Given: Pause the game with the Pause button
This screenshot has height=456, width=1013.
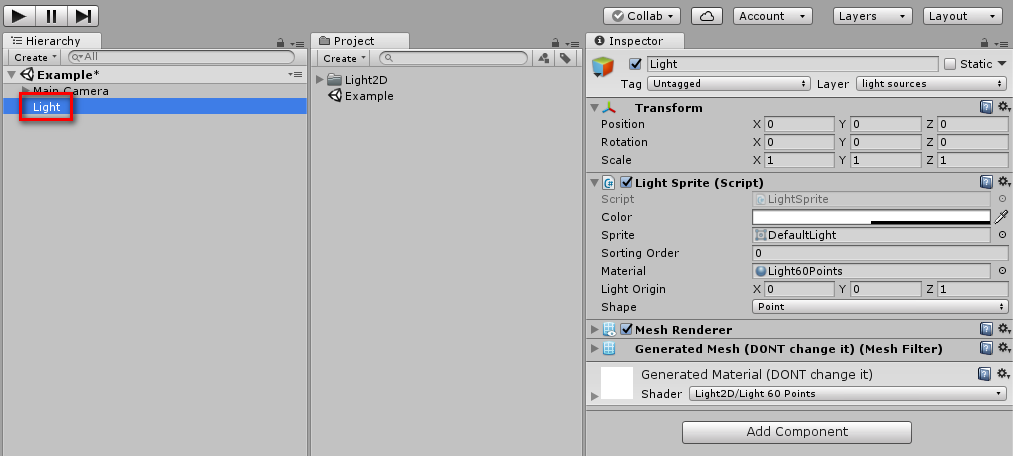Looking at the screenshot, I should click(51, 16).
